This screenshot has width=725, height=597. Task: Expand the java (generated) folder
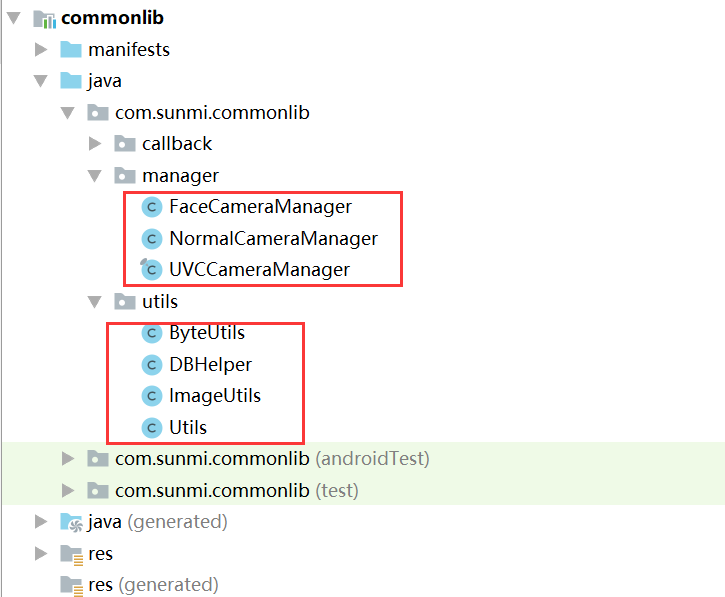(41, 522)
